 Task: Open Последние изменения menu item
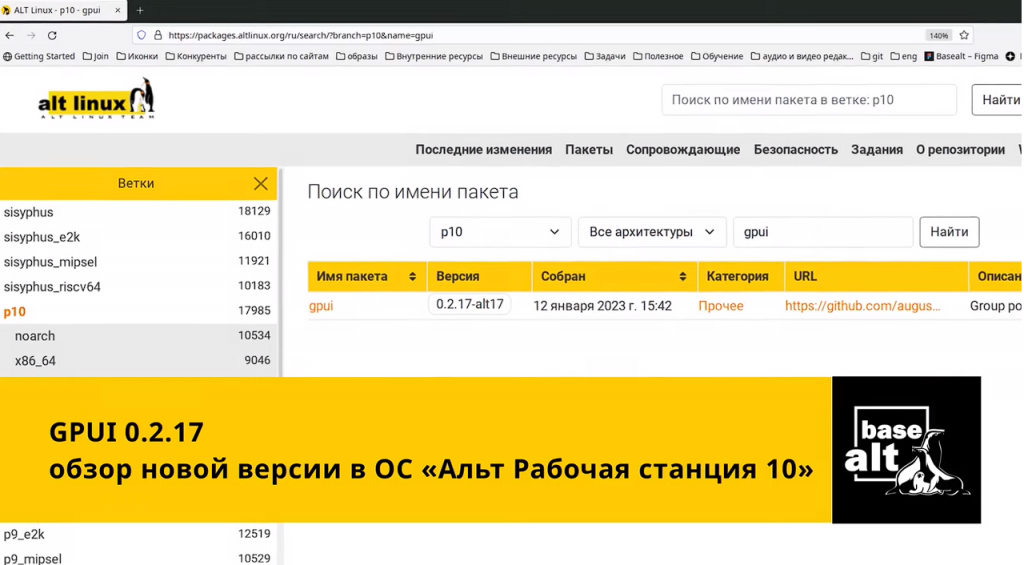[483, 150]
